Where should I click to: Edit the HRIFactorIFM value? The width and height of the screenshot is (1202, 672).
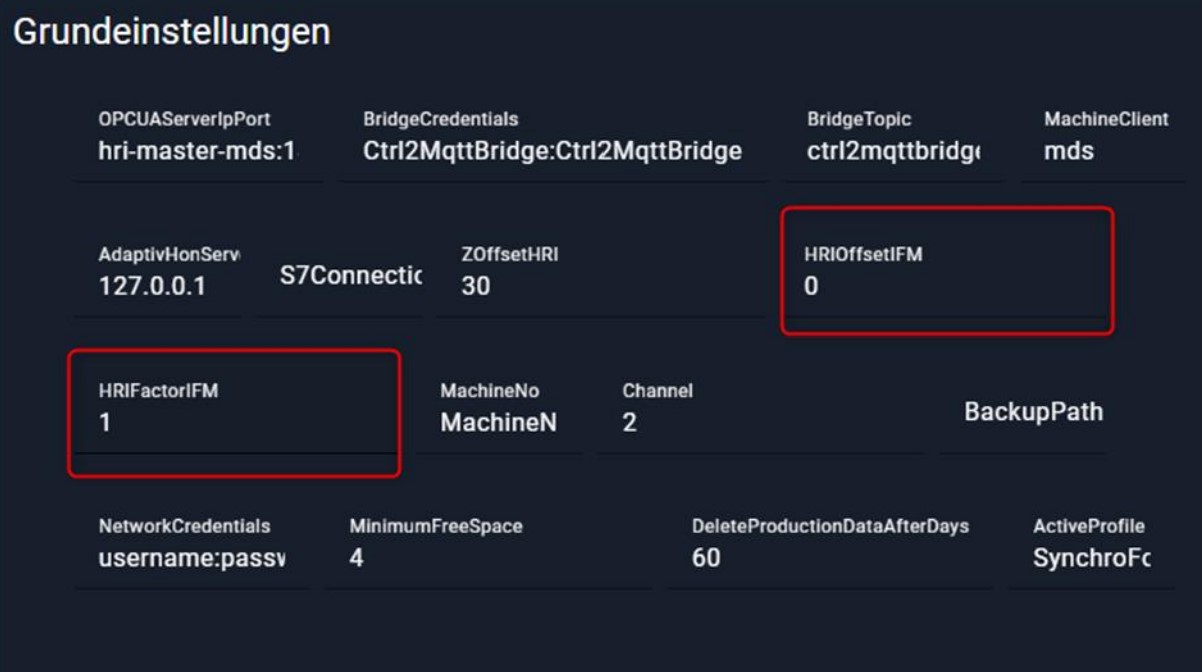tap(233, 423)
